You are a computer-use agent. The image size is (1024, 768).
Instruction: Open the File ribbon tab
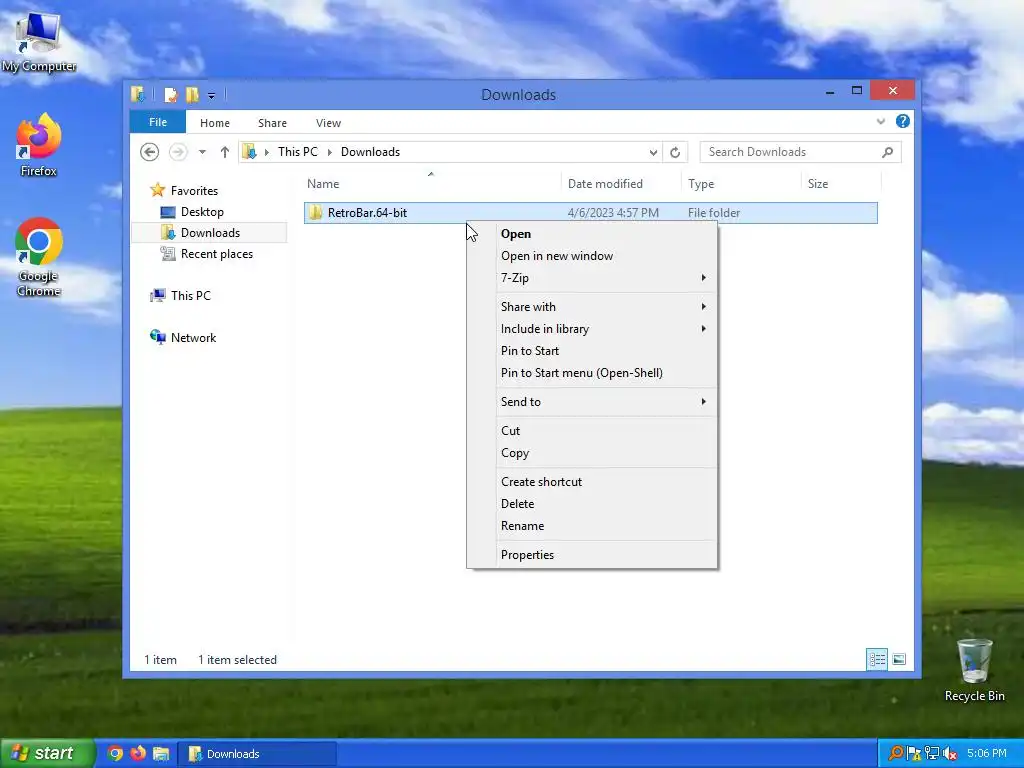point(158,122)
